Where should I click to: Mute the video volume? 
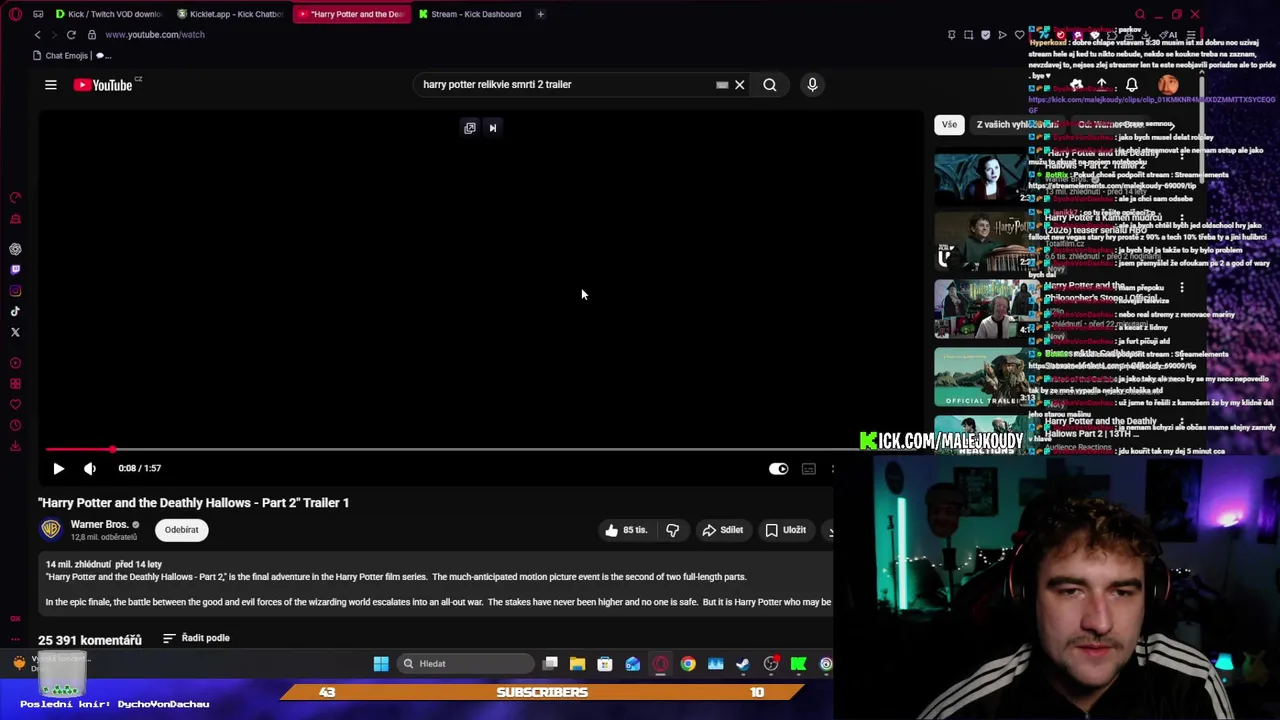pos(90,468)
